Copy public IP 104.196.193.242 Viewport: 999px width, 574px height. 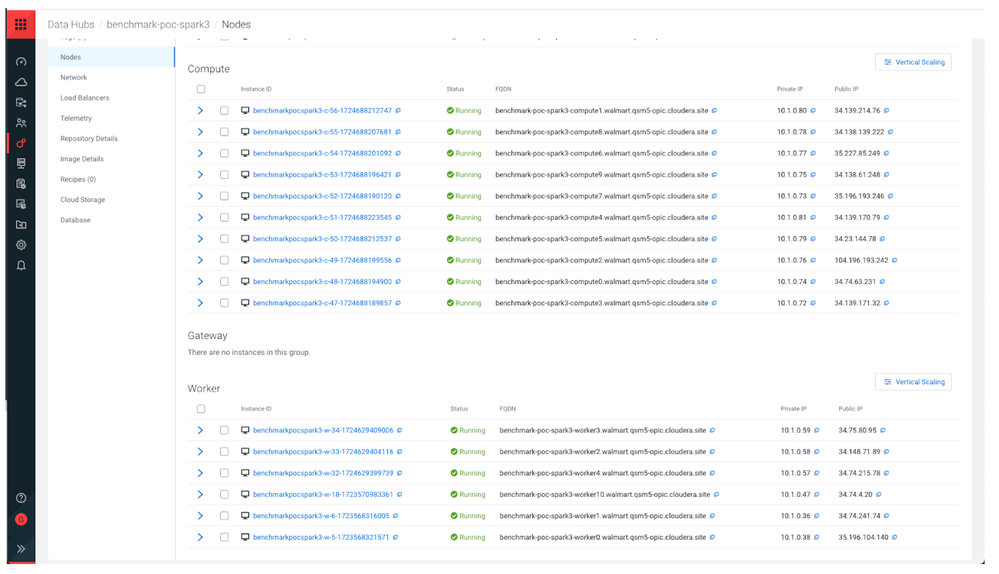click(895, 261)
